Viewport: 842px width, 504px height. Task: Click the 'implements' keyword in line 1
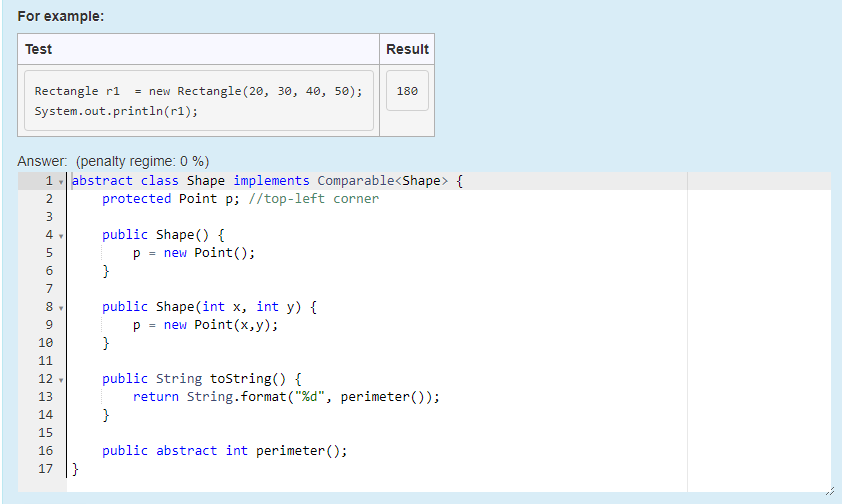271,181
